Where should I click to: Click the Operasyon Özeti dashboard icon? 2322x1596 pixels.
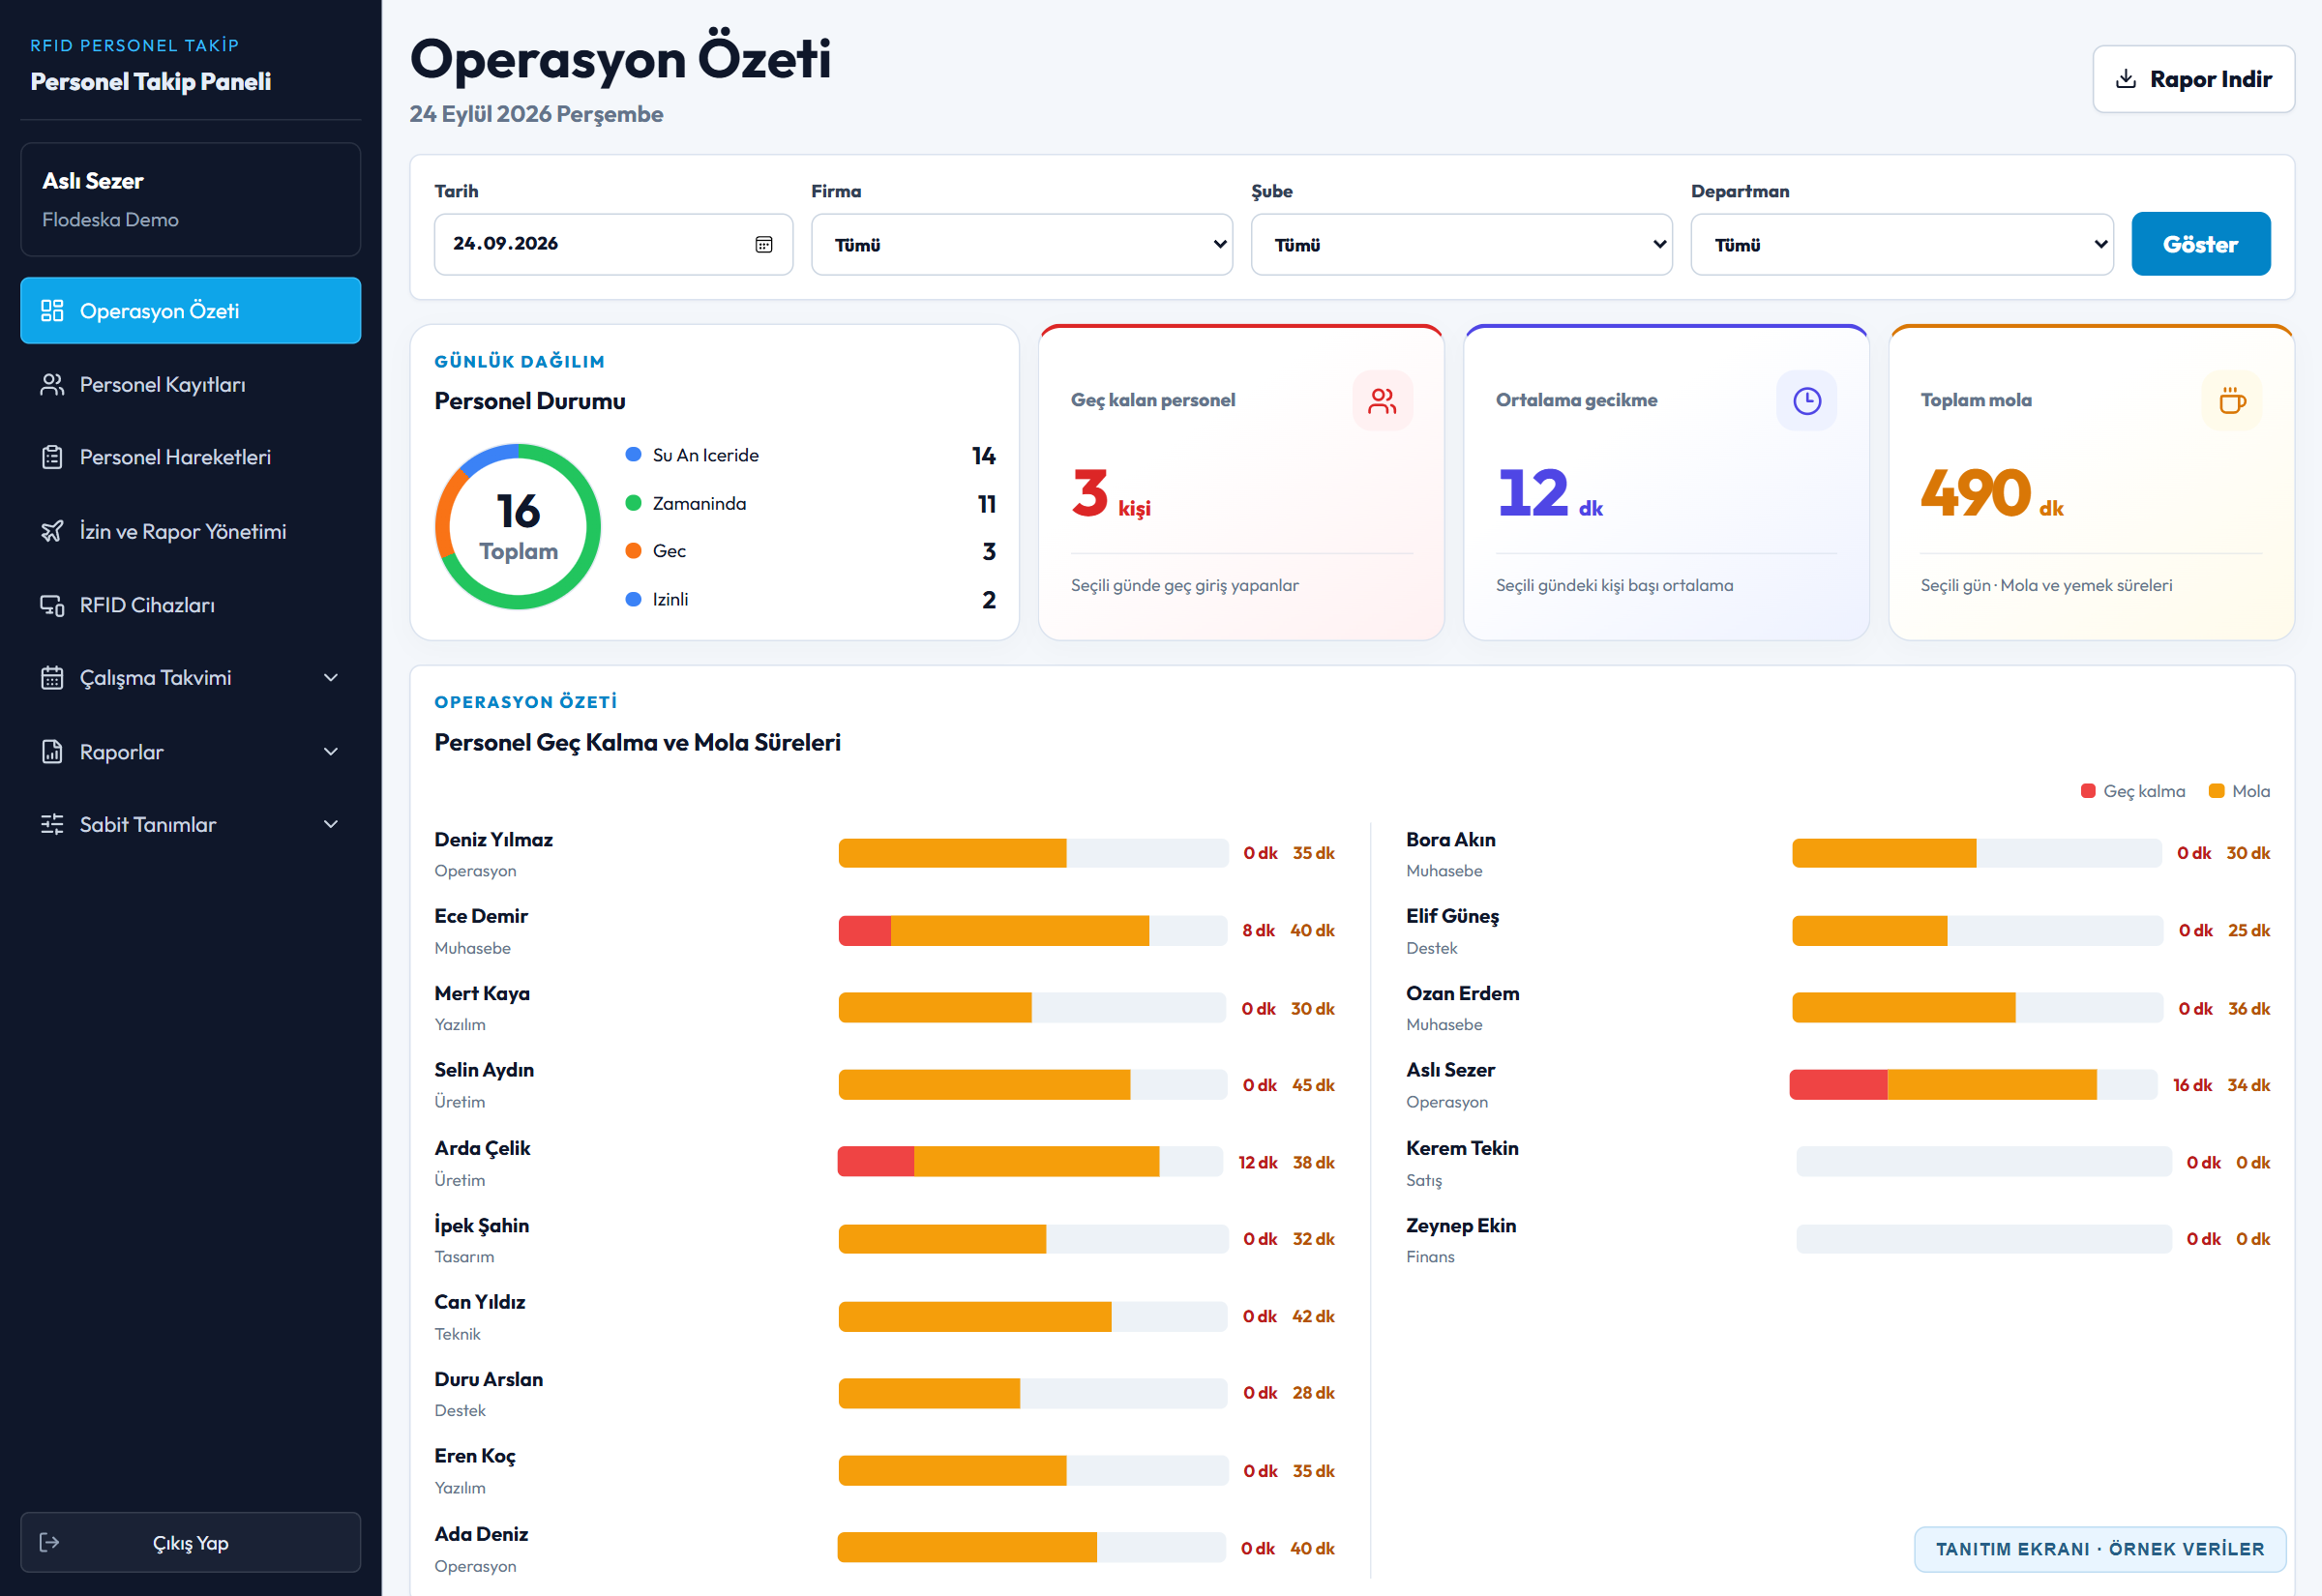click(x=52, y=310)
